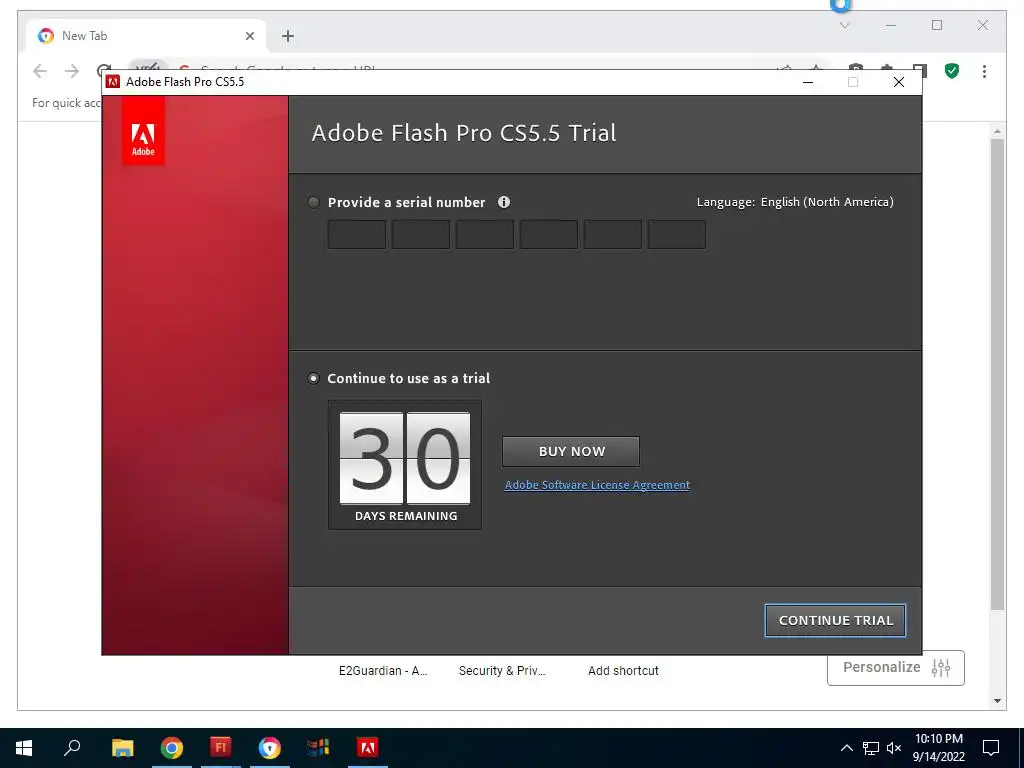Open Windows taskbar search

72,748
